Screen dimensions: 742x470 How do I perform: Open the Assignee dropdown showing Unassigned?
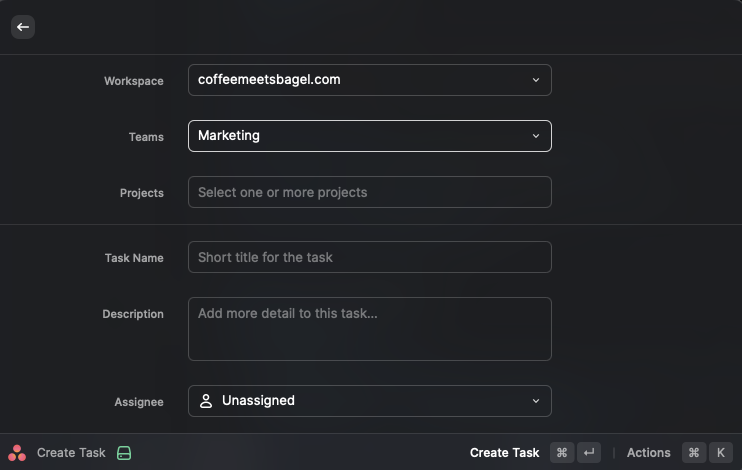tap(370, 401)
